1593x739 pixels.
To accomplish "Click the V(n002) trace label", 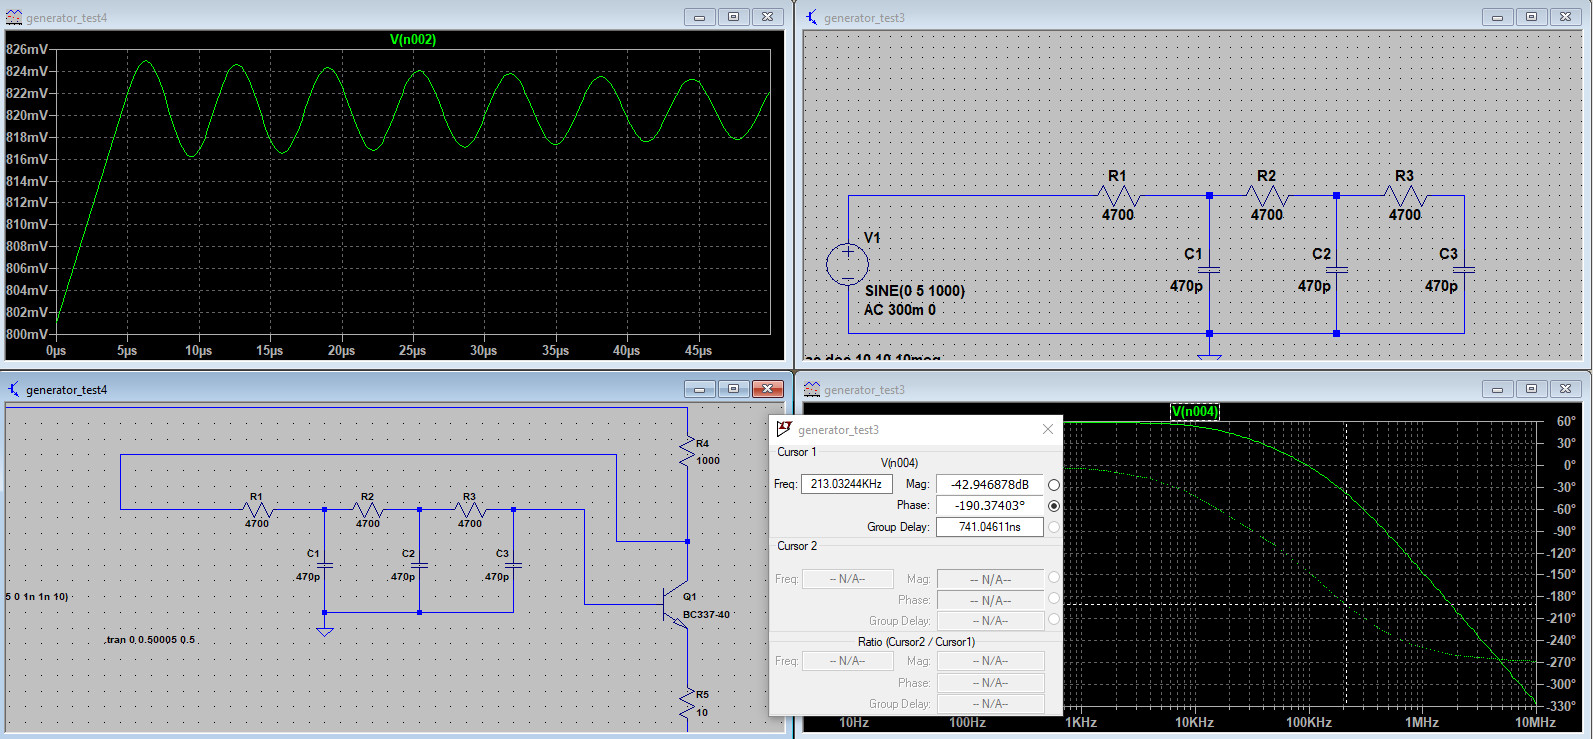I will click(x=413, y=40).
